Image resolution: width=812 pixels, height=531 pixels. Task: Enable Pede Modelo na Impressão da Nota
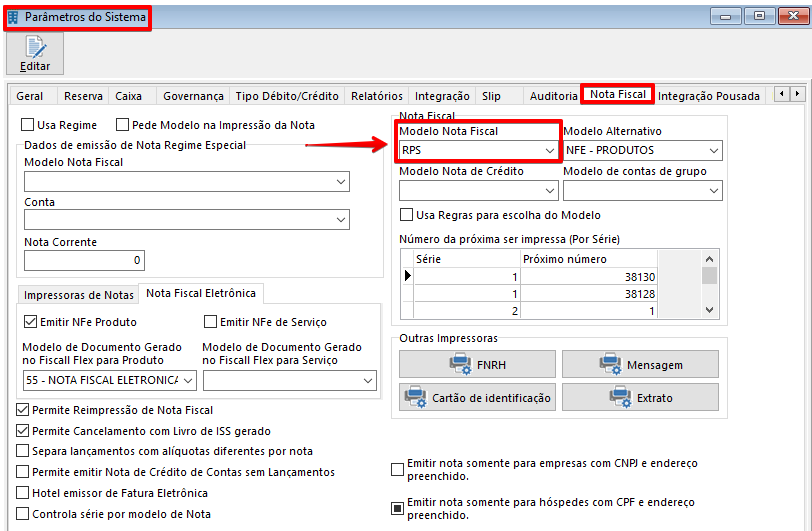[122, 125]
